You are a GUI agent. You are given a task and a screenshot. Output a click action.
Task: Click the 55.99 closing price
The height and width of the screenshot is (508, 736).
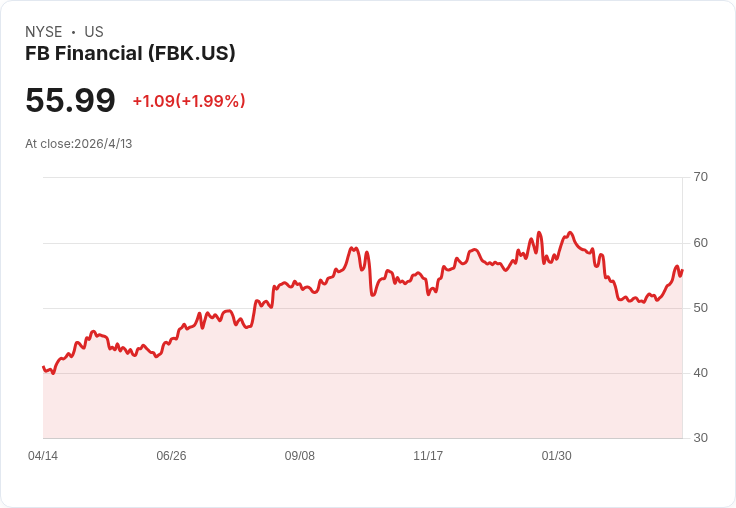coord(70,100)
